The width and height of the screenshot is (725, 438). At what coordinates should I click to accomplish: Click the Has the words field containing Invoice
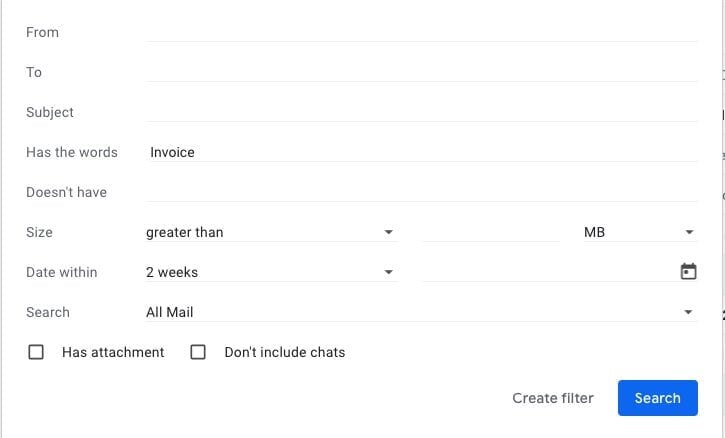point(421,152)
